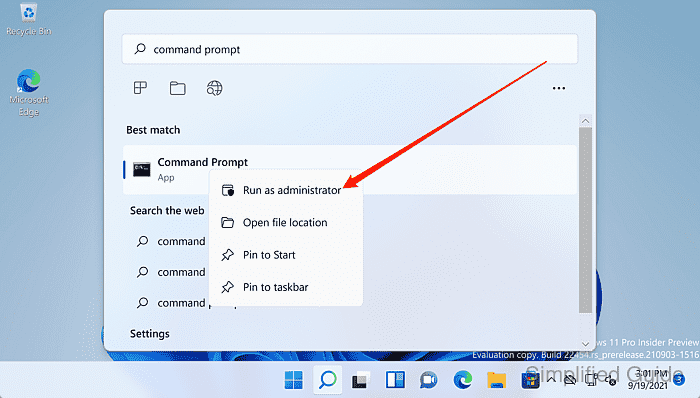The image size is (700, 398).
Task: Click the scroll up arrow in results
Action: pos(585,121)
